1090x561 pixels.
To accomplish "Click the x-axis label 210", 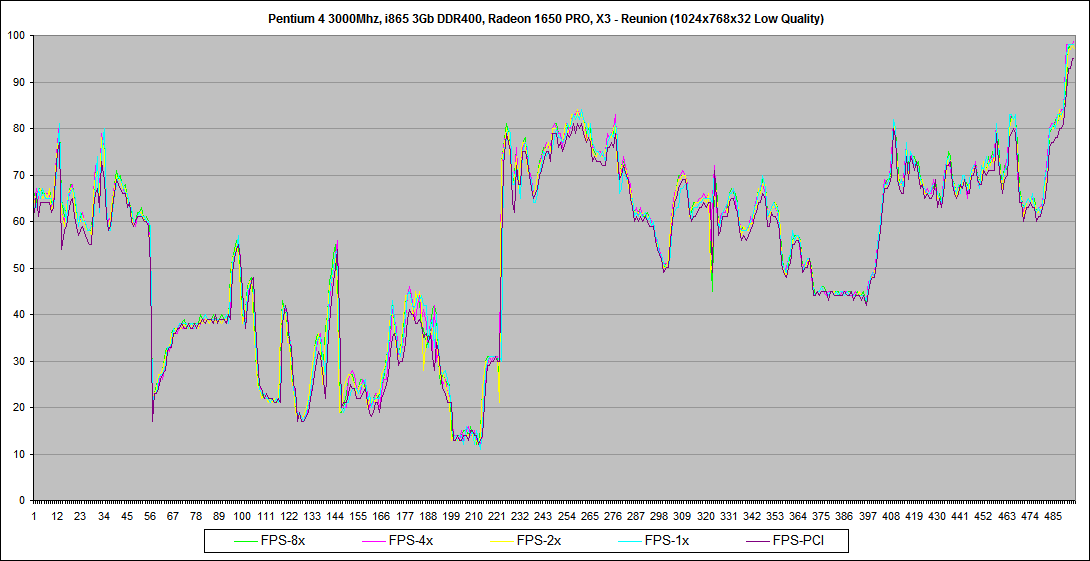I will click(474, 517).
